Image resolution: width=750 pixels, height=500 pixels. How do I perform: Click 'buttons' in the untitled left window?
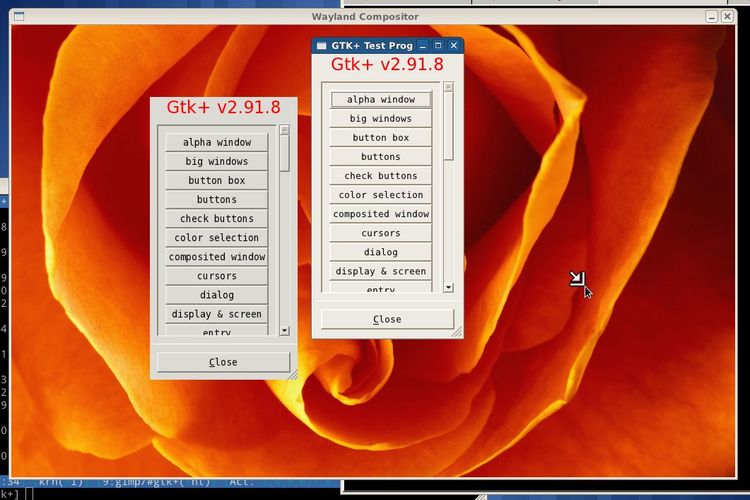[x=217, y=200]
